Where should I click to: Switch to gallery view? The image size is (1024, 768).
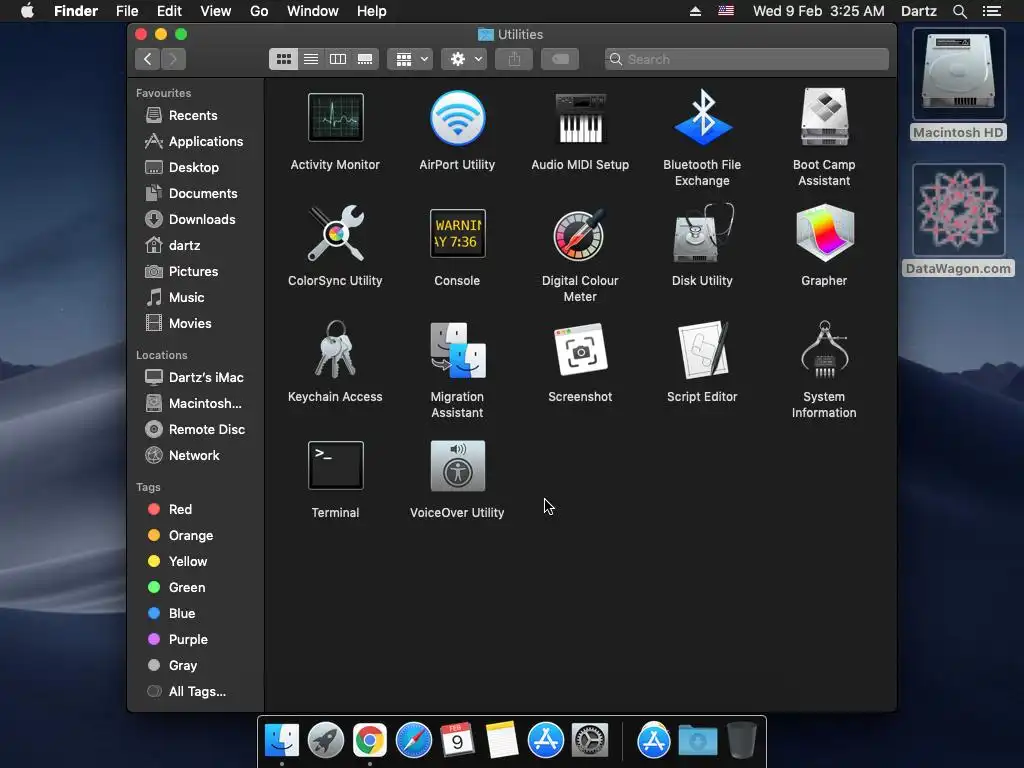[x=365, y=59]
